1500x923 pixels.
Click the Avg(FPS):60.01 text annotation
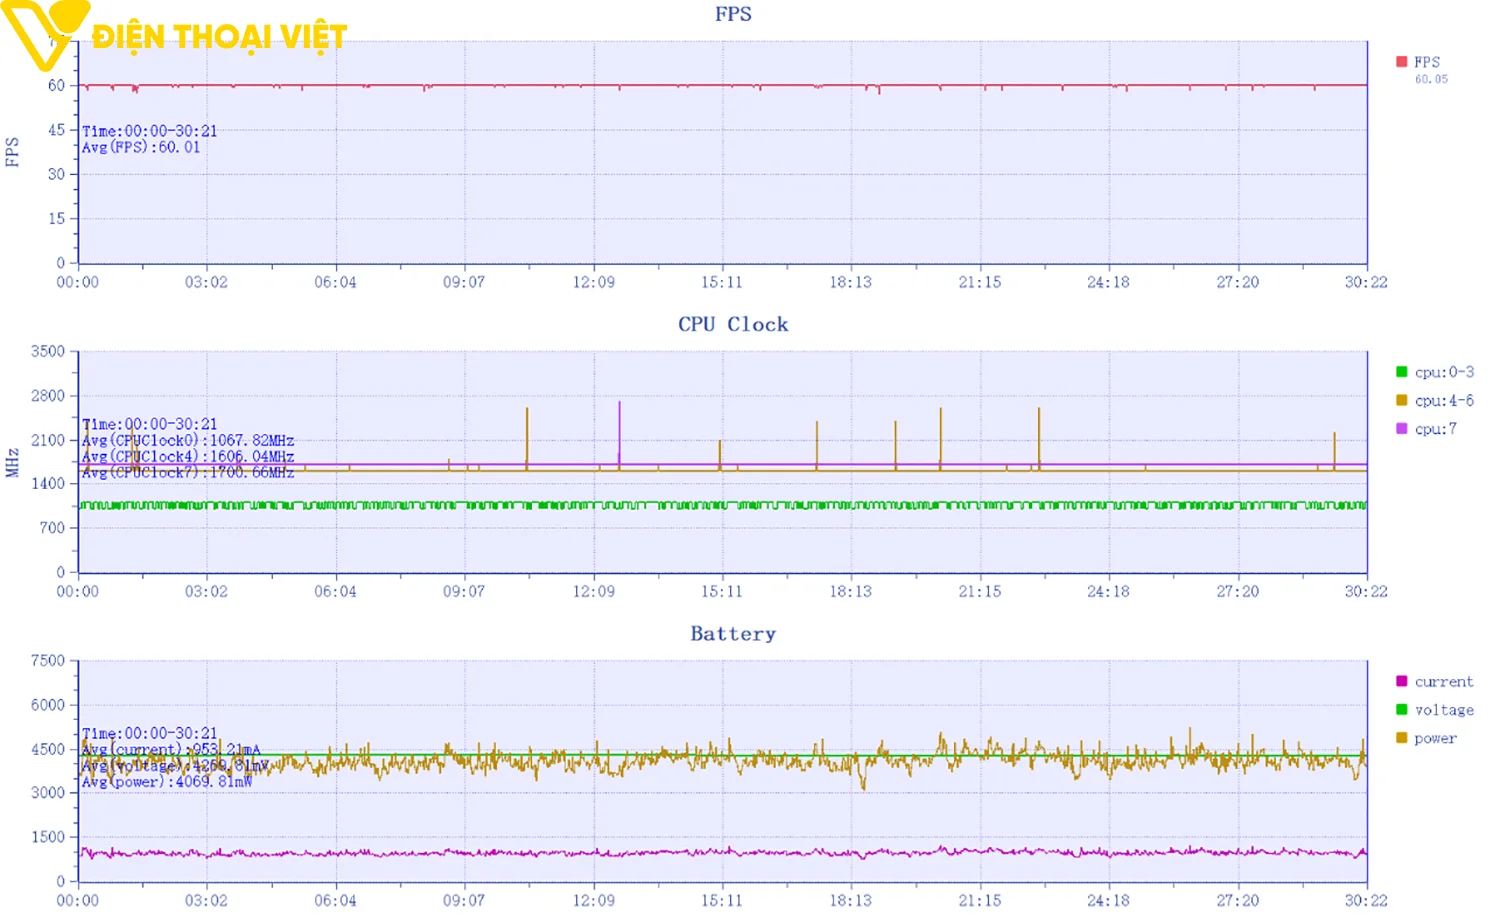point(141,147)
